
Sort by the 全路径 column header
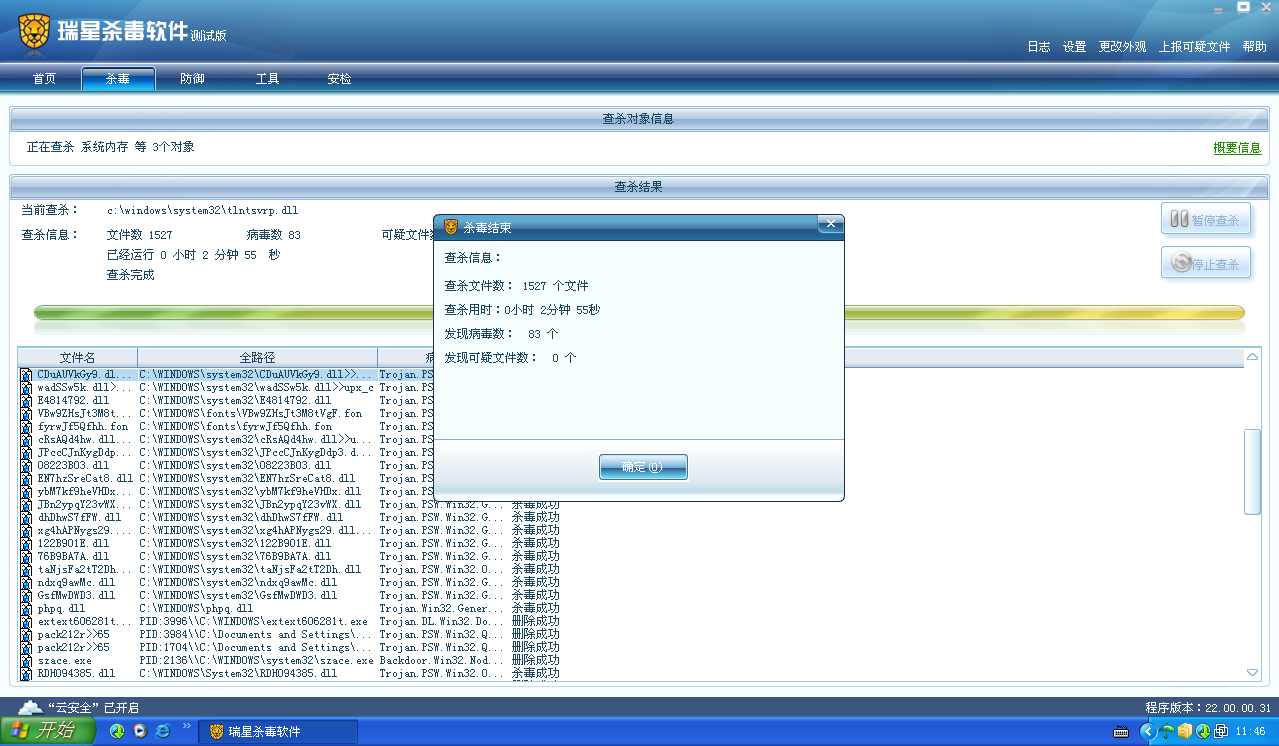(257, 357)
